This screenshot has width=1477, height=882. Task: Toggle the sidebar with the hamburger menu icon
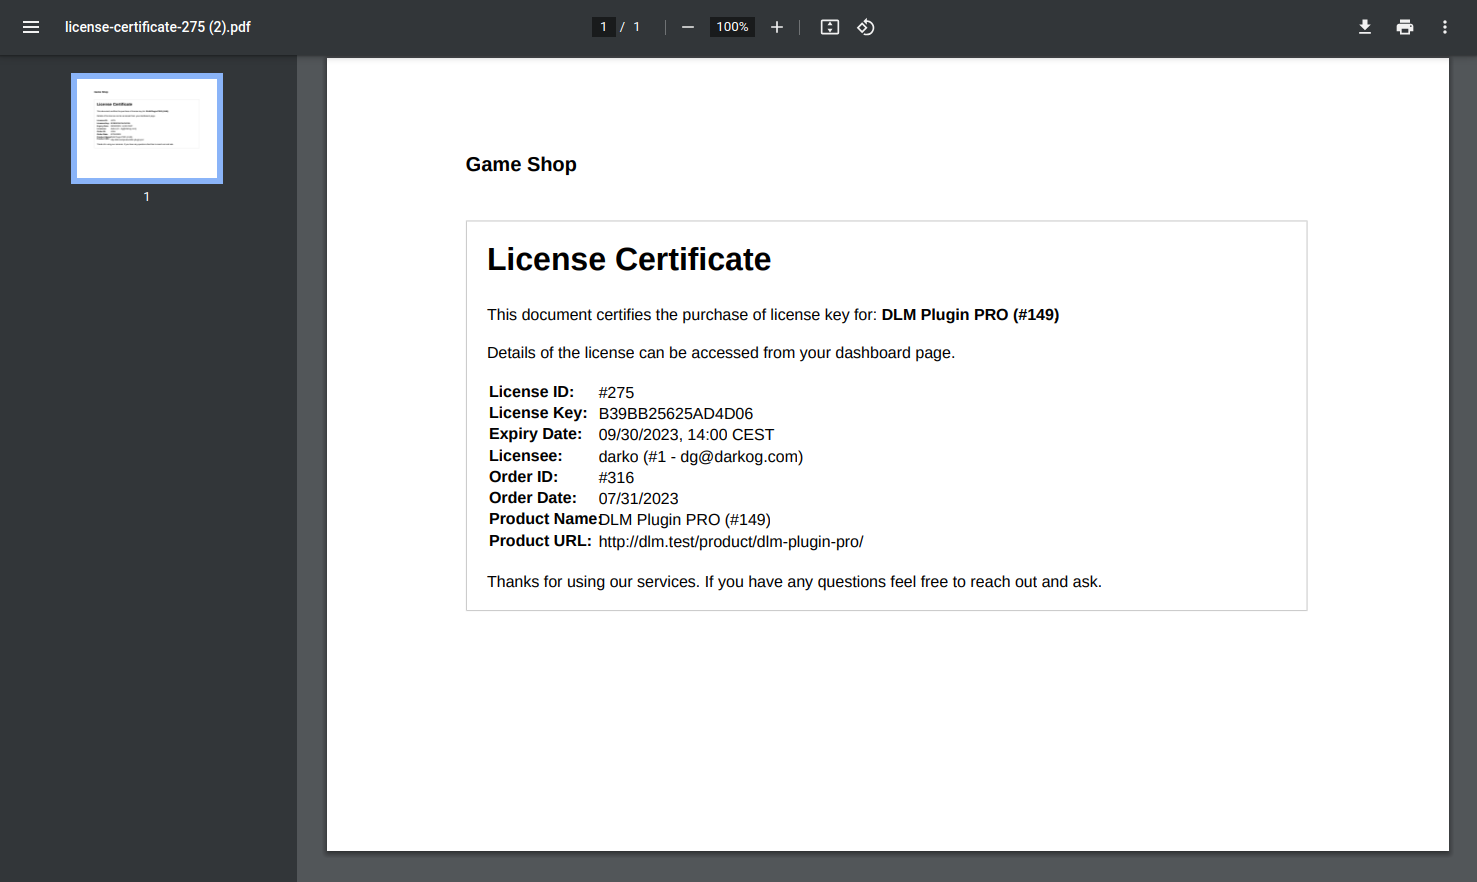[x=31, y=27]
